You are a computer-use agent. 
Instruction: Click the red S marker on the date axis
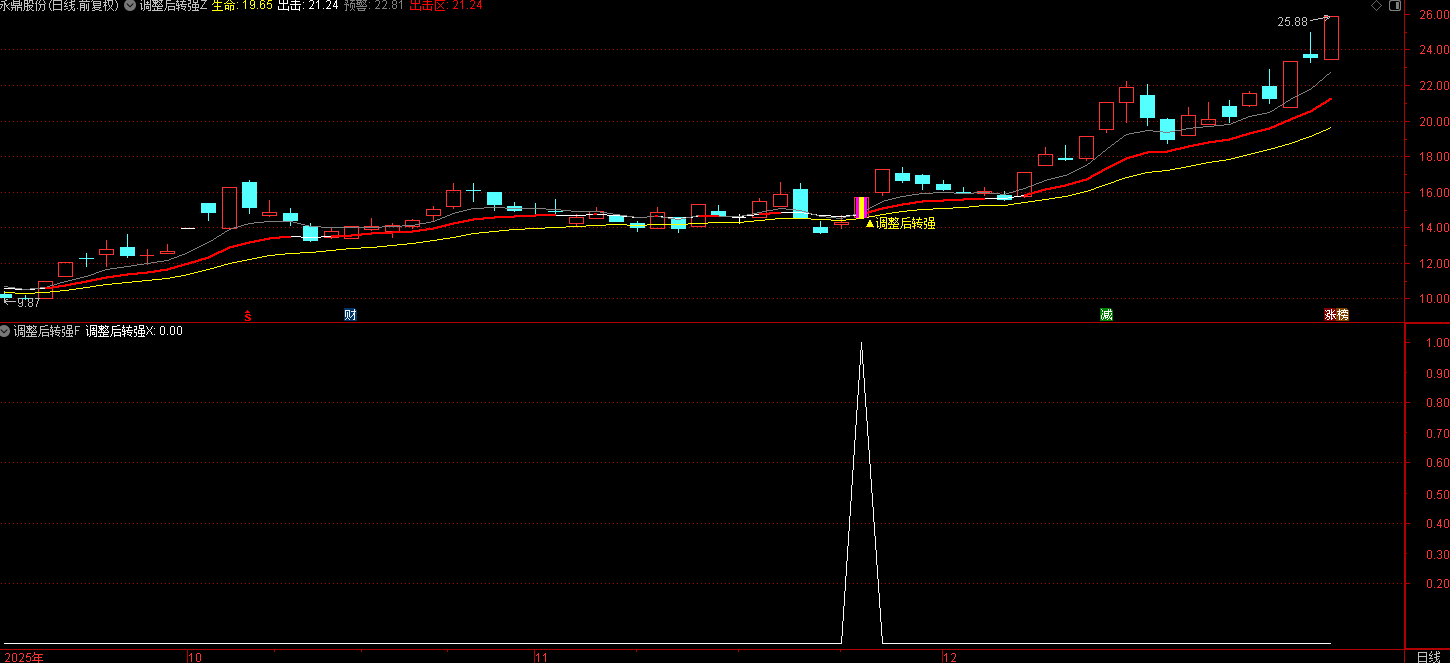(247, 315)
